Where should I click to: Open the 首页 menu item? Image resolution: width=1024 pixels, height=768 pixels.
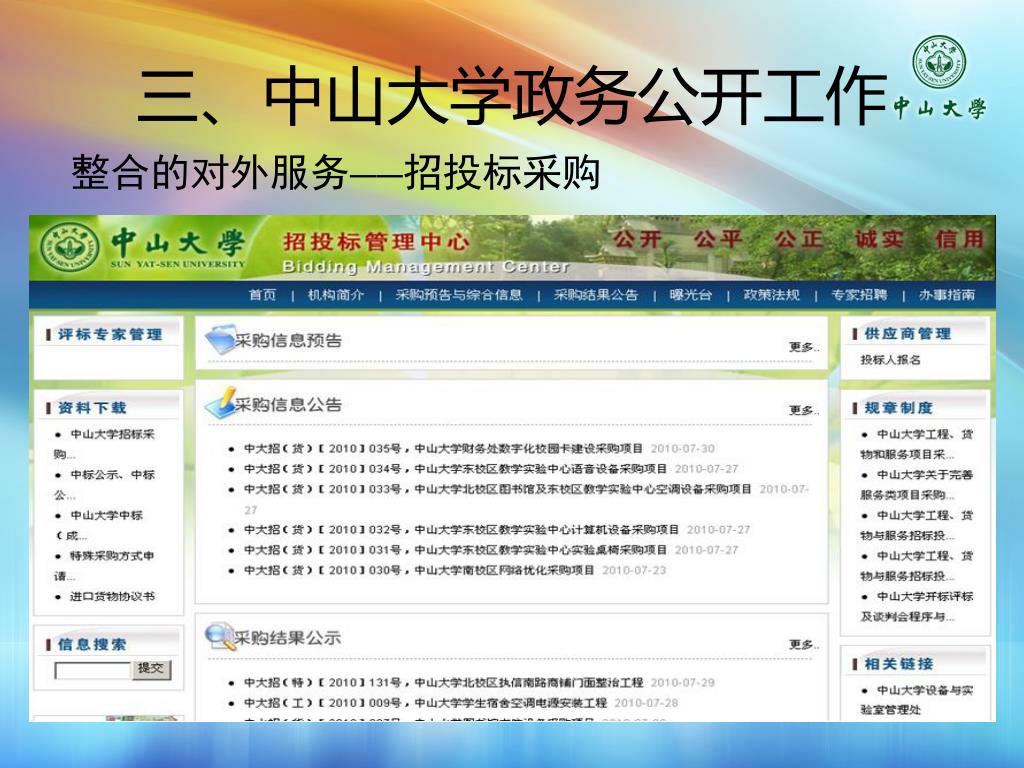pos(263,295)
